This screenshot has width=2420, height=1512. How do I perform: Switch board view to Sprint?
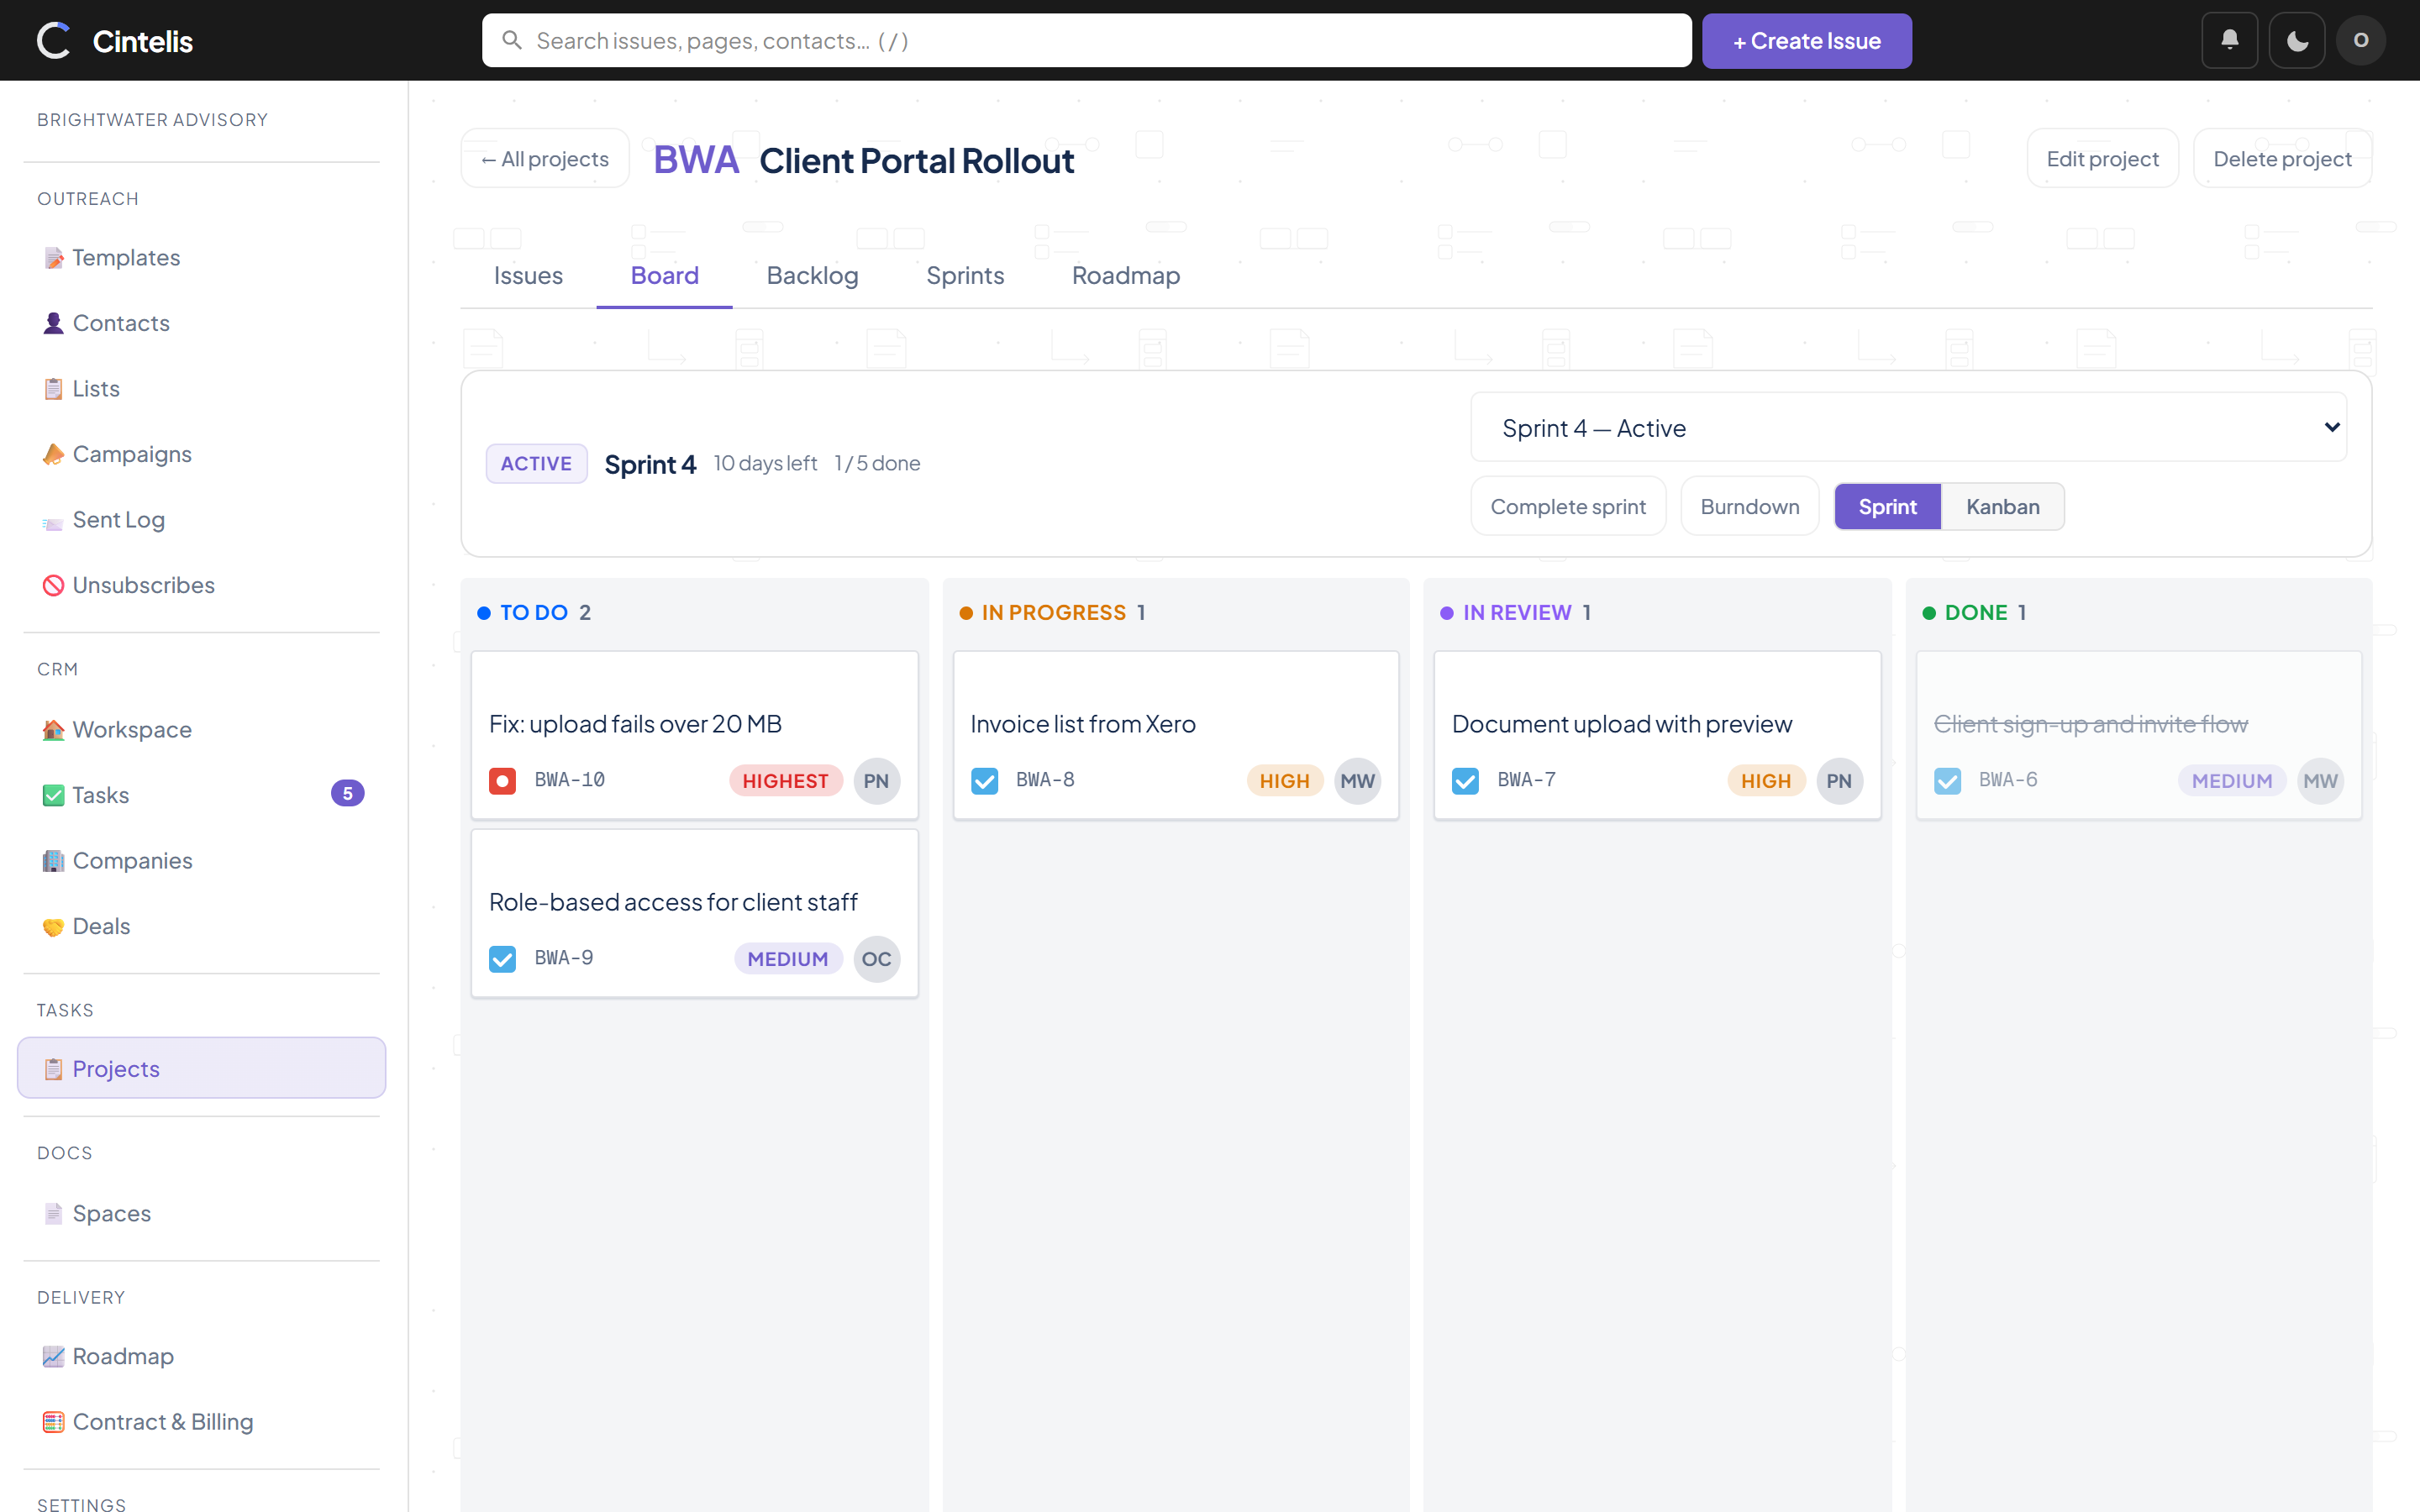pyautogui.click(x=1887, y=507)
